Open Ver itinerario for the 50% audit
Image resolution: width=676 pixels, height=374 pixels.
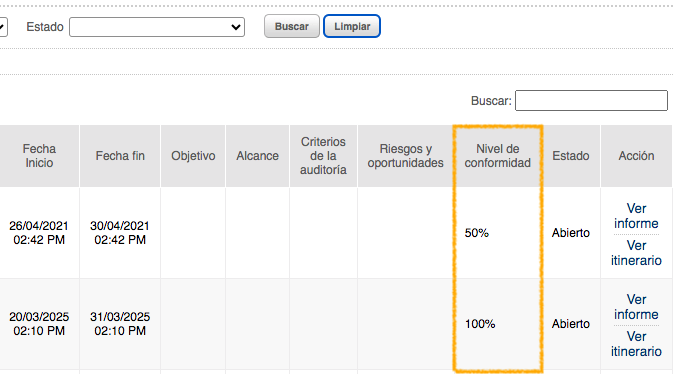click(636, 253)
